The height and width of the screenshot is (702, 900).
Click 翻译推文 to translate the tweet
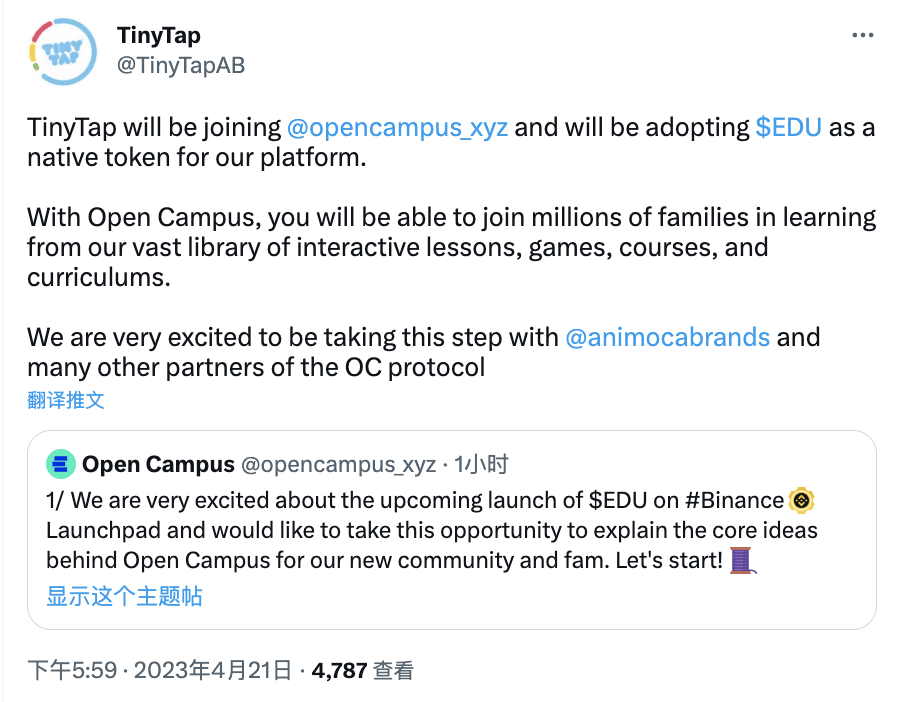click(67, 399)
